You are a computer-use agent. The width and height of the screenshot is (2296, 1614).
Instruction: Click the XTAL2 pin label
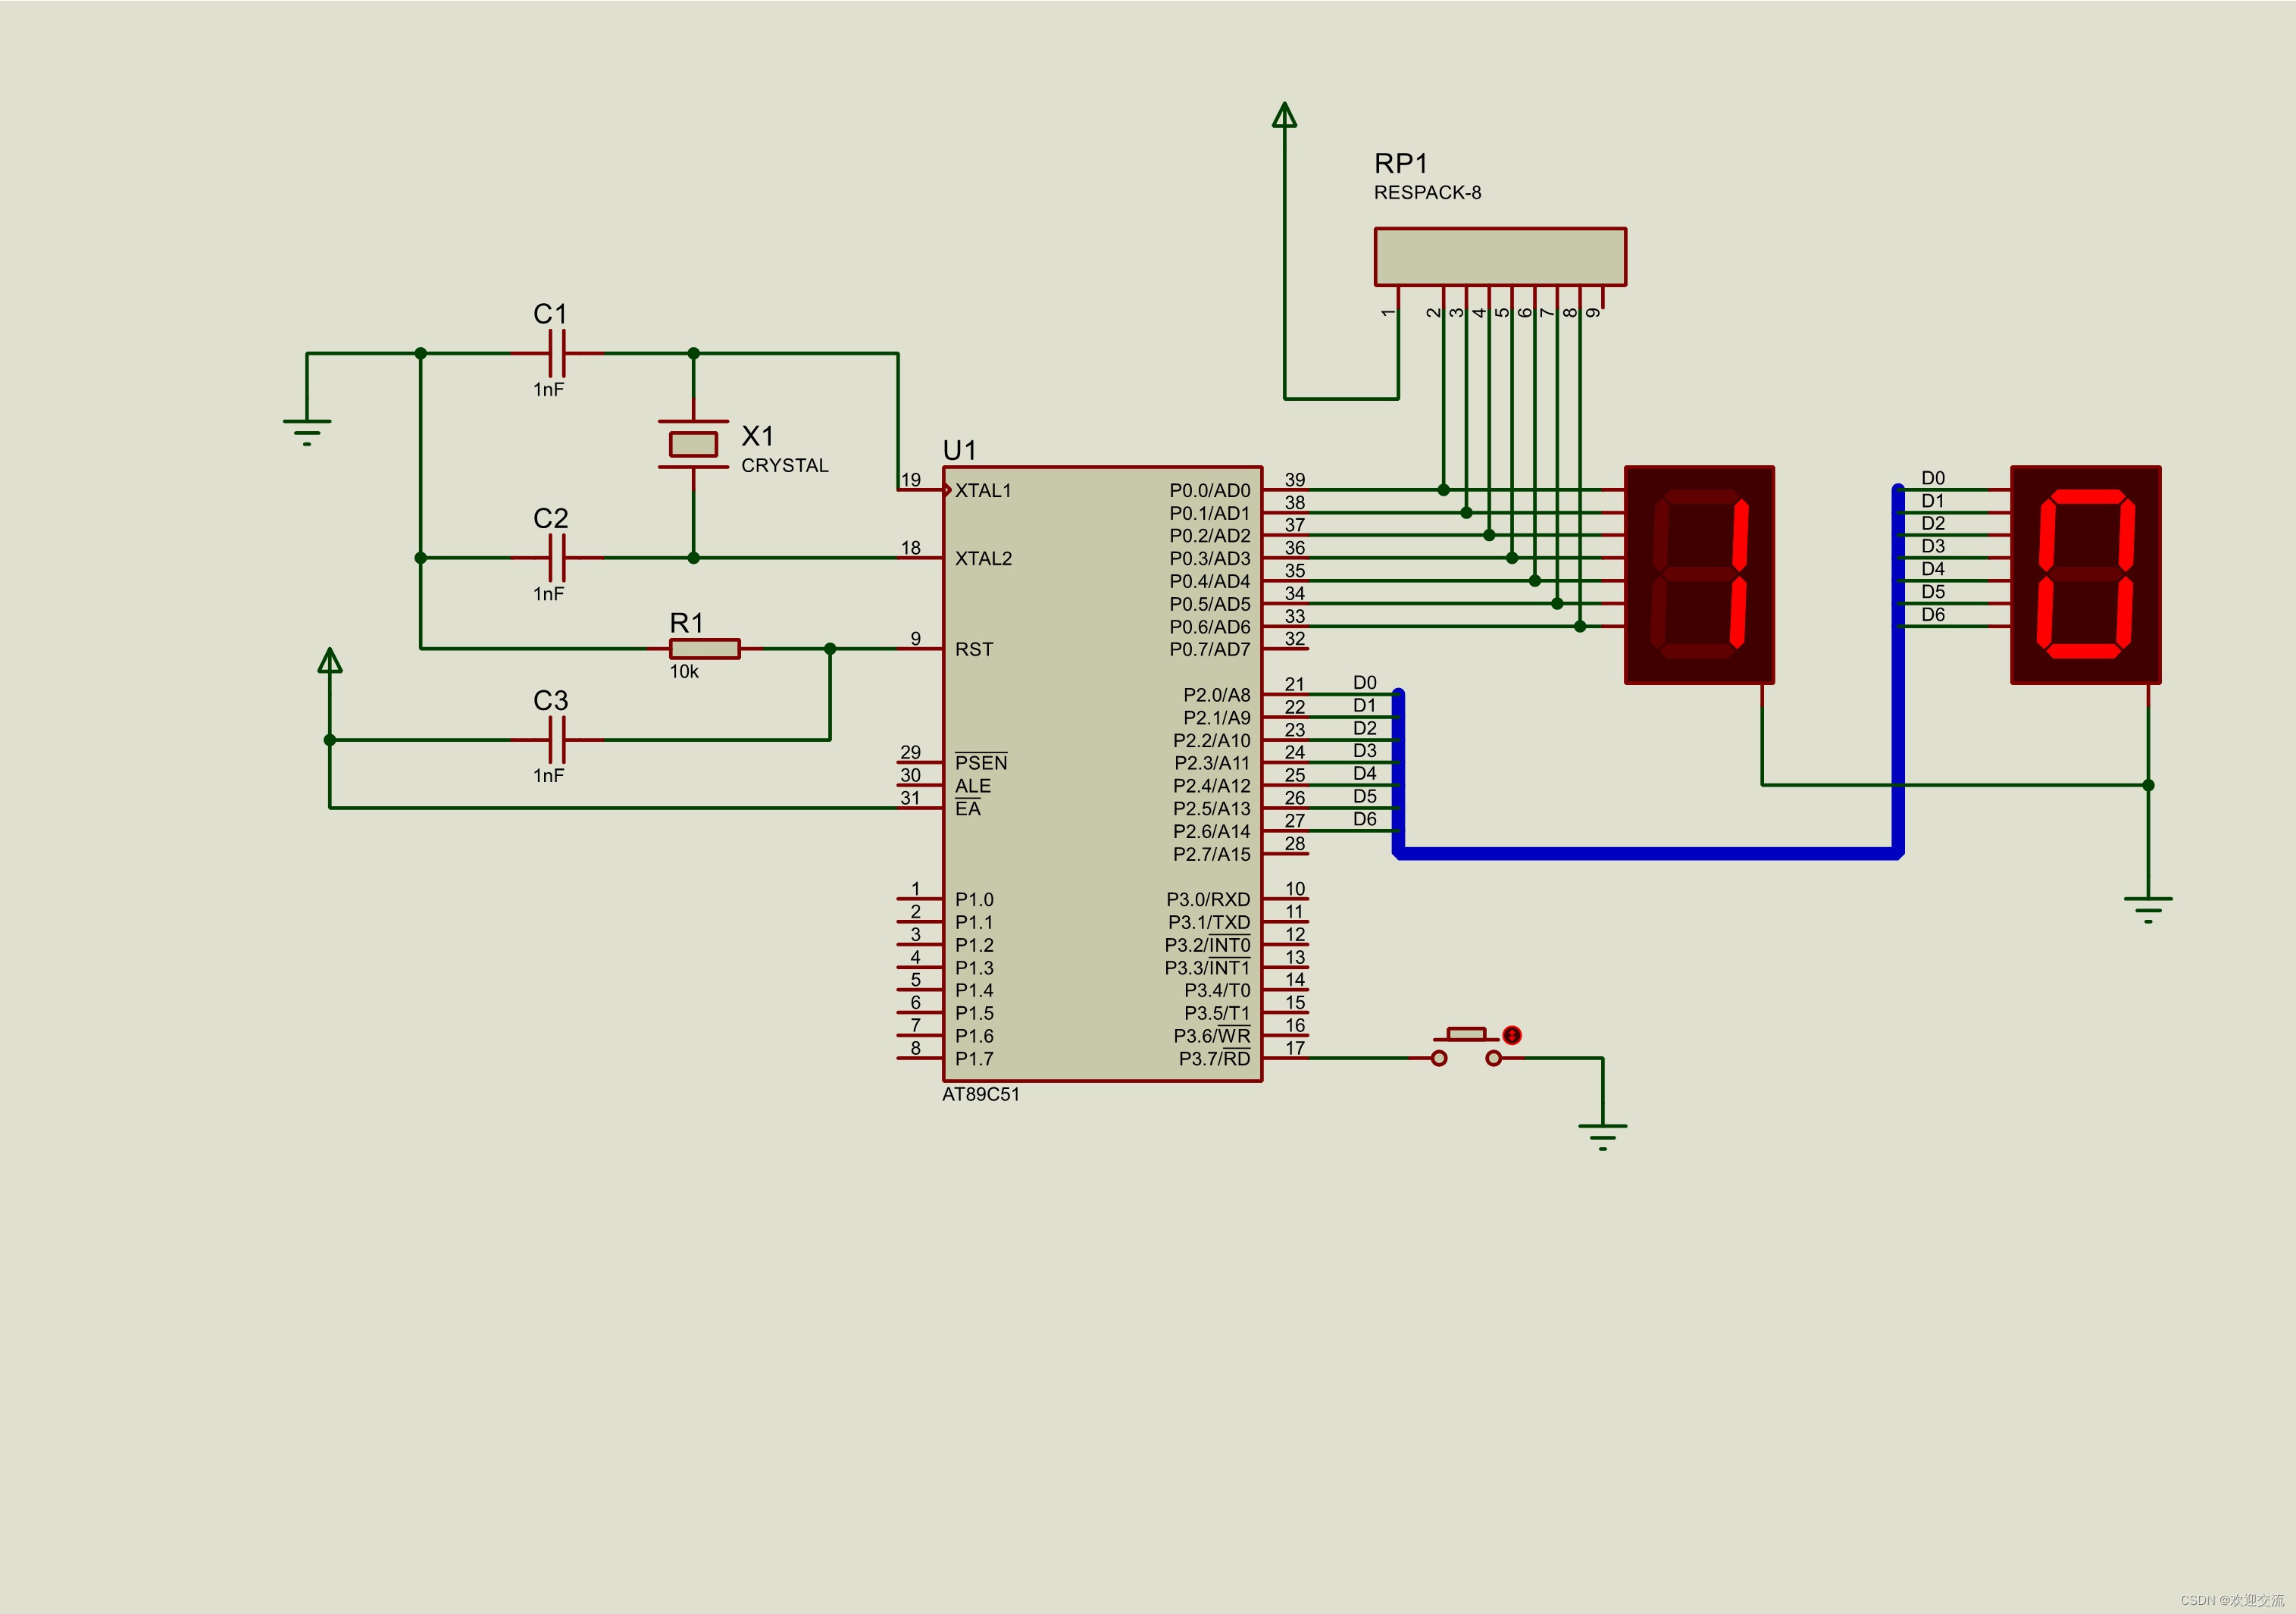(x=983, y=558)
